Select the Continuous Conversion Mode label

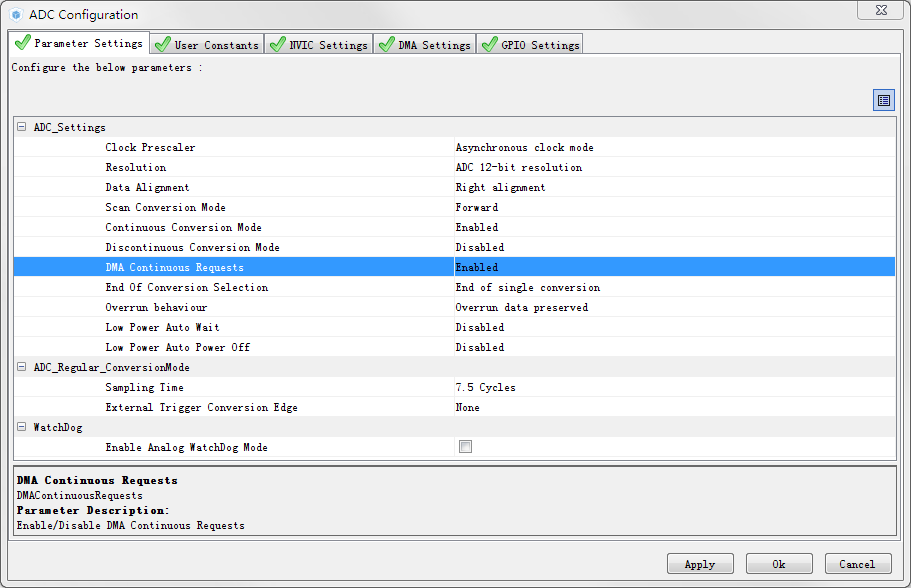tap(183, 227)
